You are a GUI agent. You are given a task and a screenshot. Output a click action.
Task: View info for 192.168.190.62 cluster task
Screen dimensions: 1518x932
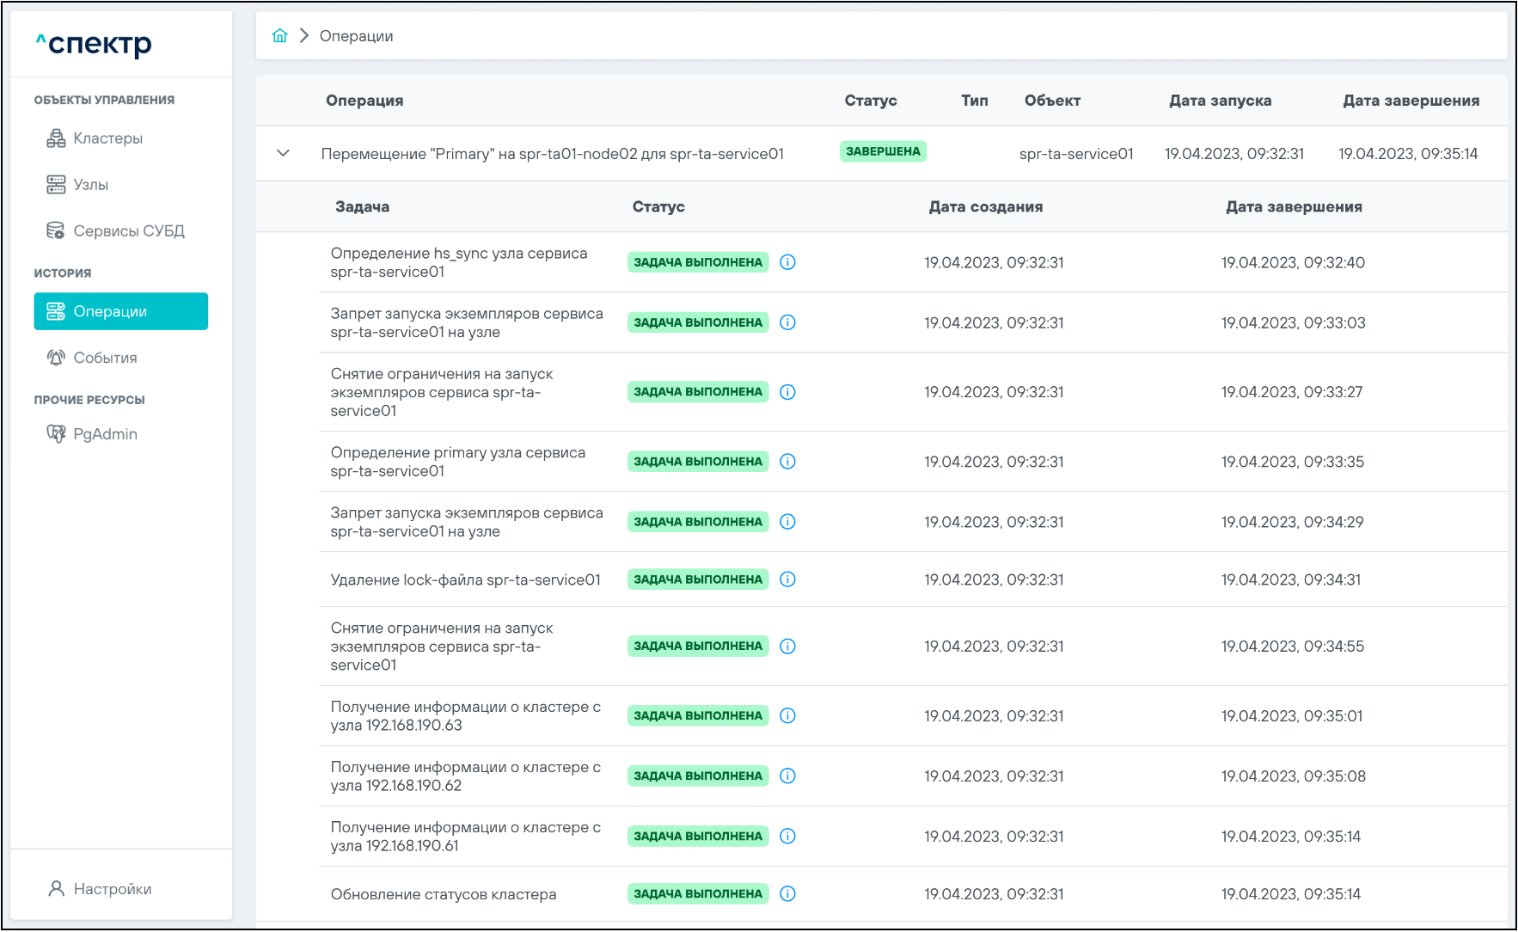pyautogui.click(x=788, y=776)
